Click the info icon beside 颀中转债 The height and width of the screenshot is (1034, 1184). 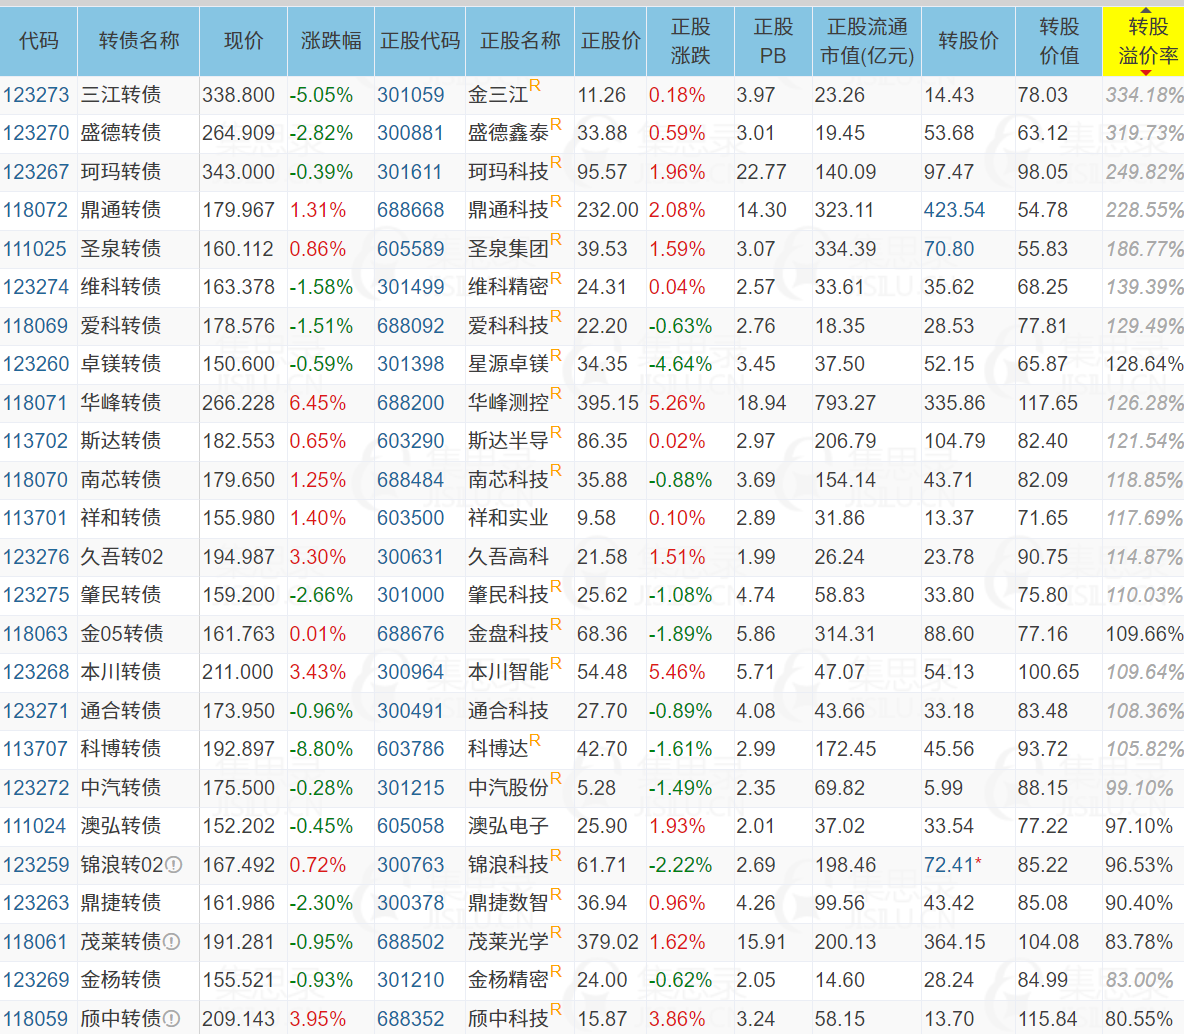[x=171, y=1018]
